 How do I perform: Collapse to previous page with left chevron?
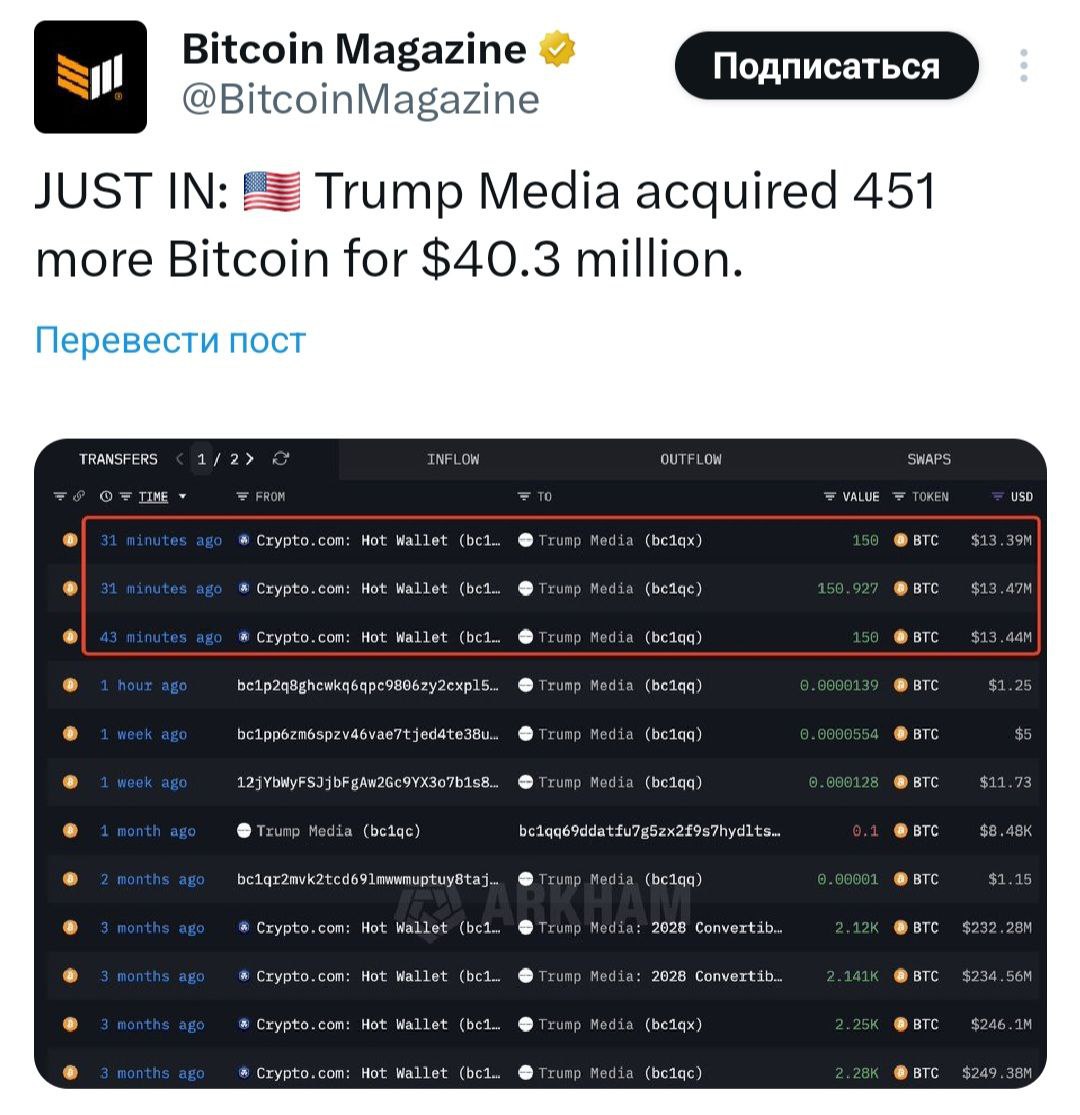click(179, 459)
